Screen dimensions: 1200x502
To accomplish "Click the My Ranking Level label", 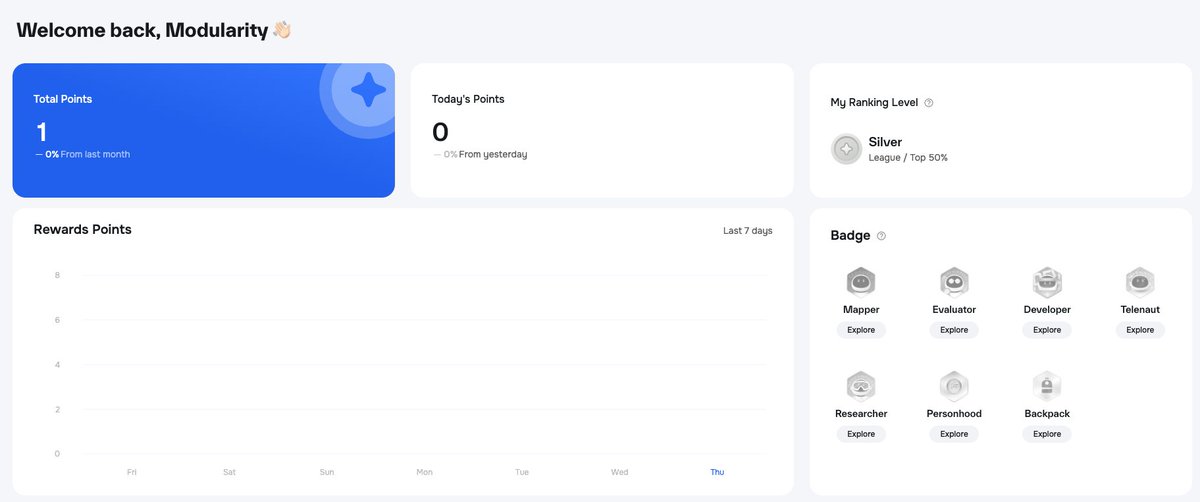I will click(x=874, y=103).
